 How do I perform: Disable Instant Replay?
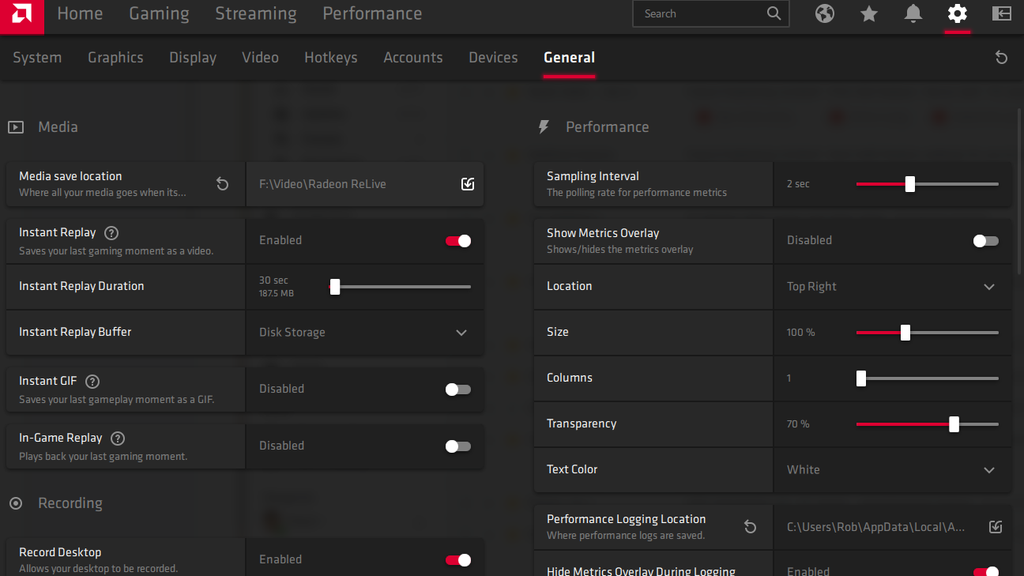tap(458, 240)
